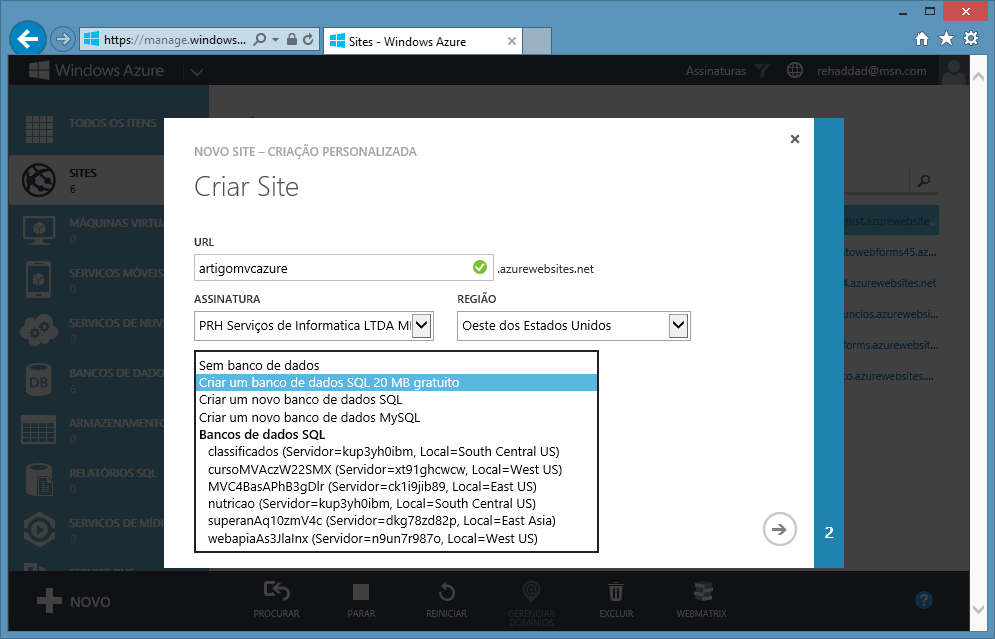Open Armazenamento table icon
The image size is (995, 639).
[39, 430]
